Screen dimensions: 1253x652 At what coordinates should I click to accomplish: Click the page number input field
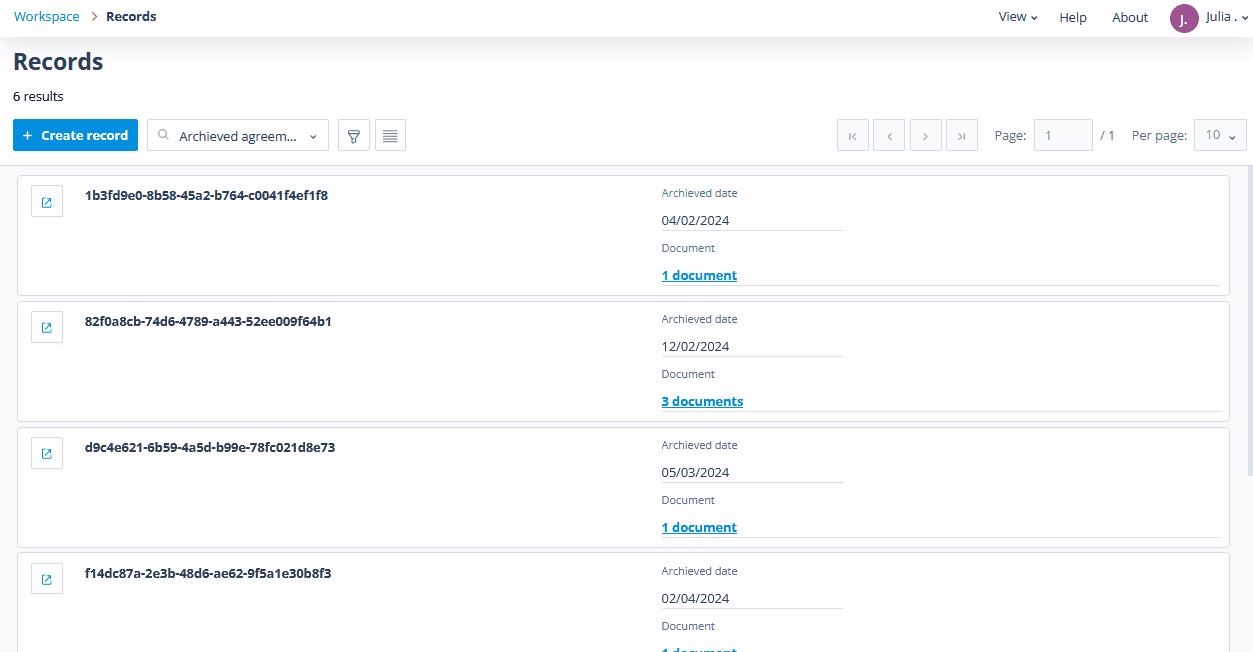pos(1063,136)
